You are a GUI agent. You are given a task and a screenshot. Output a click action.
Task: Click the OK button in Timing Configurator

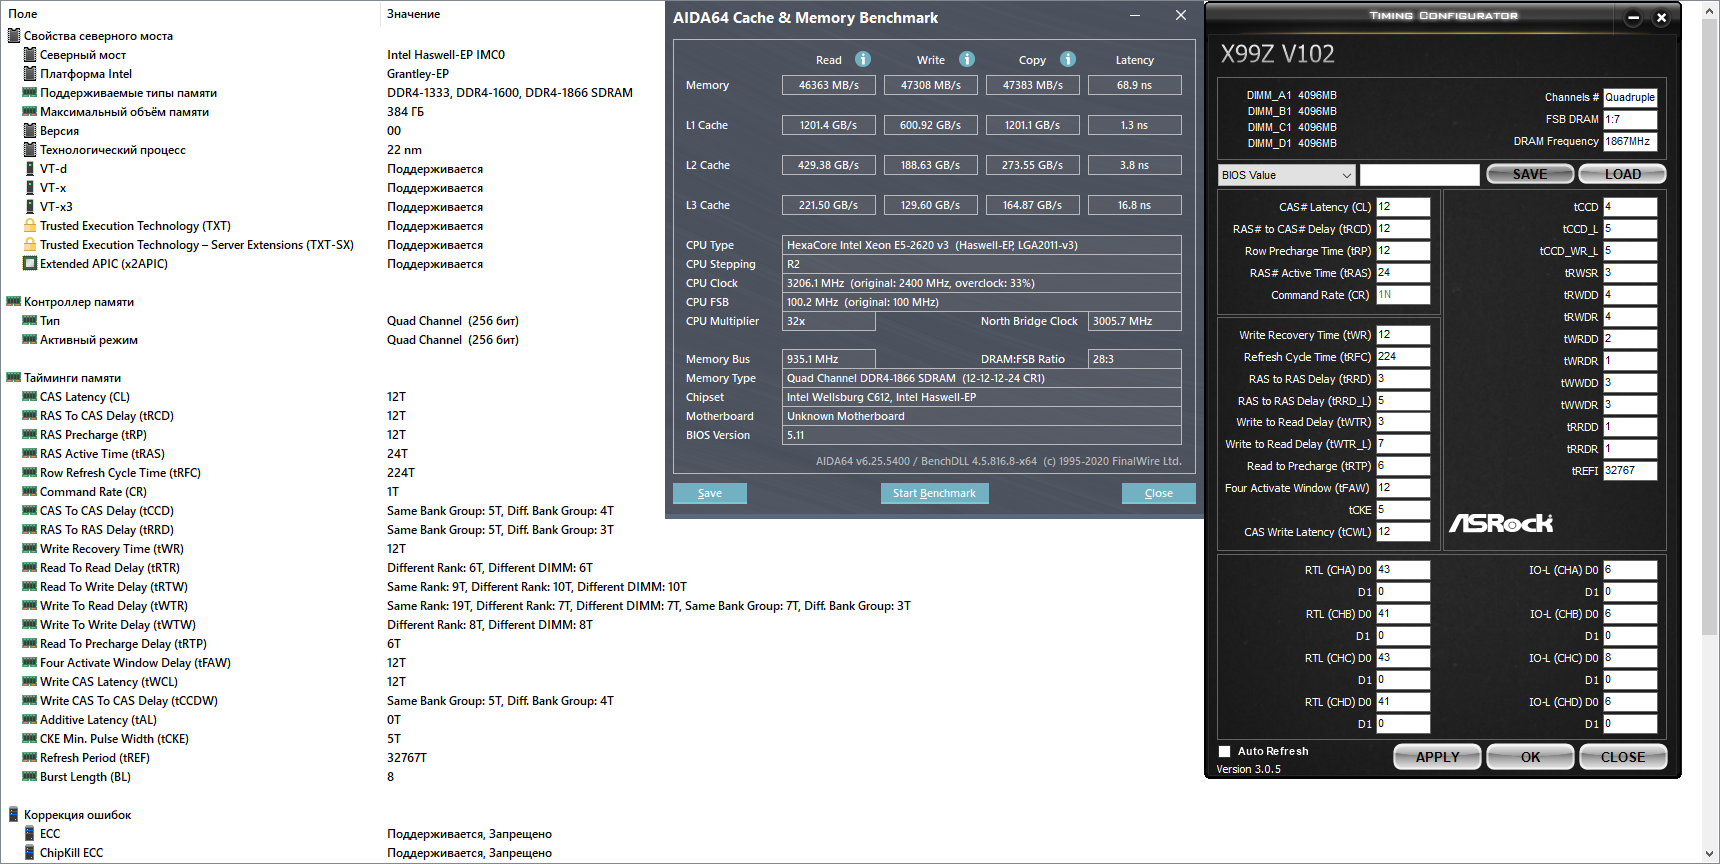tap(1531, 757)
